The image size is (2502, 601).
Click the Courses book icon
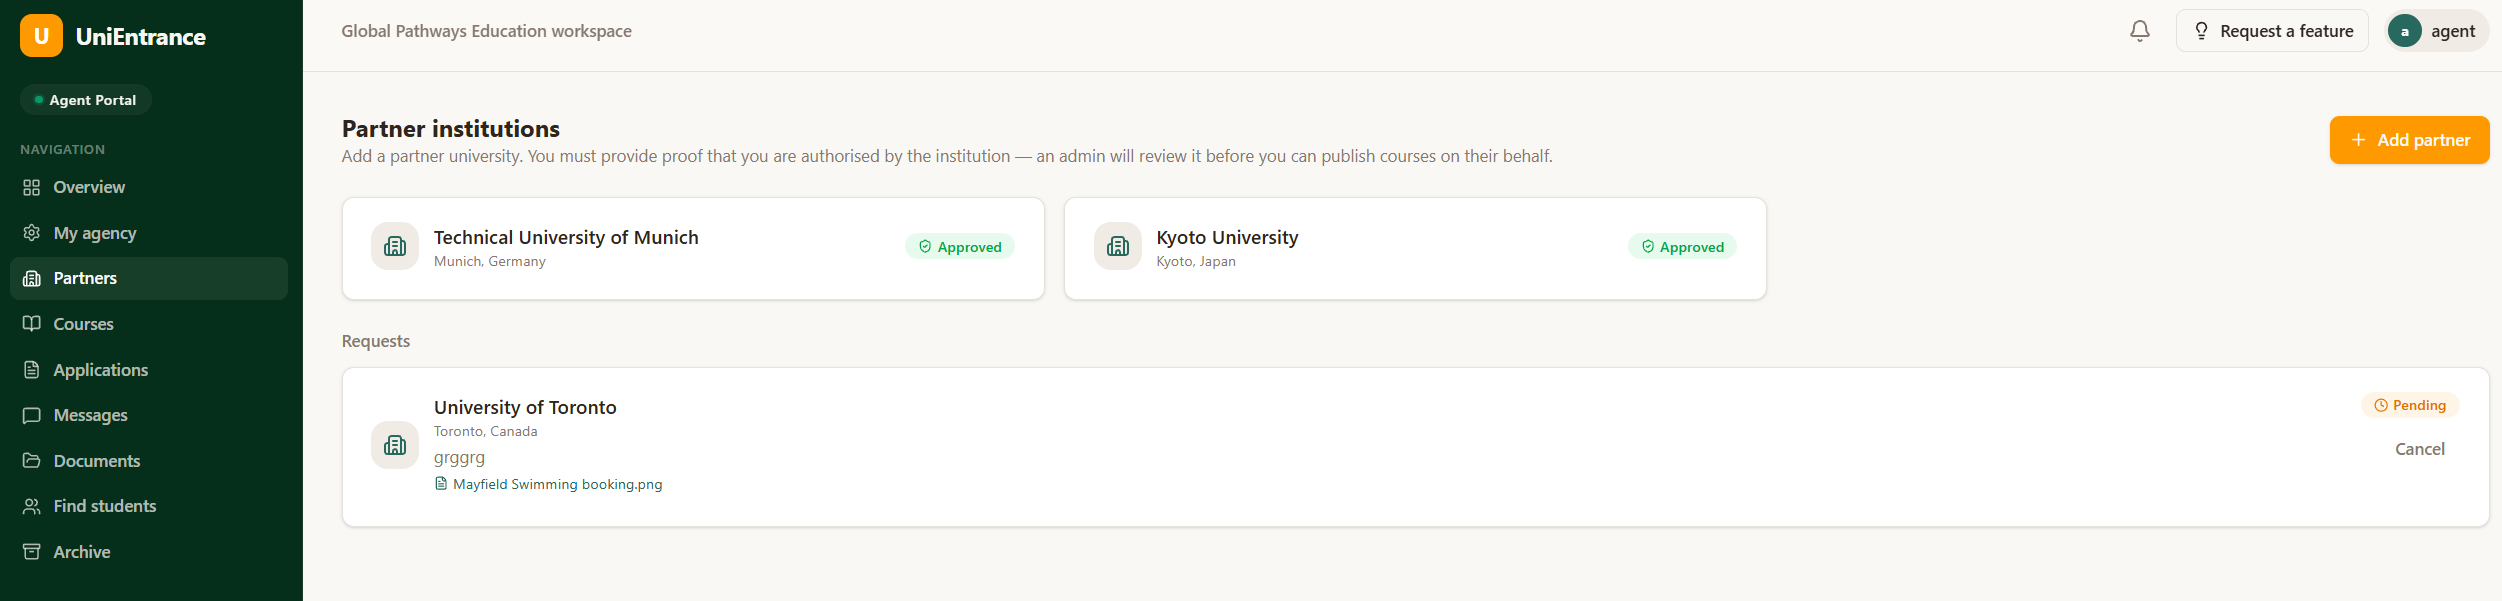click(32, 324)
